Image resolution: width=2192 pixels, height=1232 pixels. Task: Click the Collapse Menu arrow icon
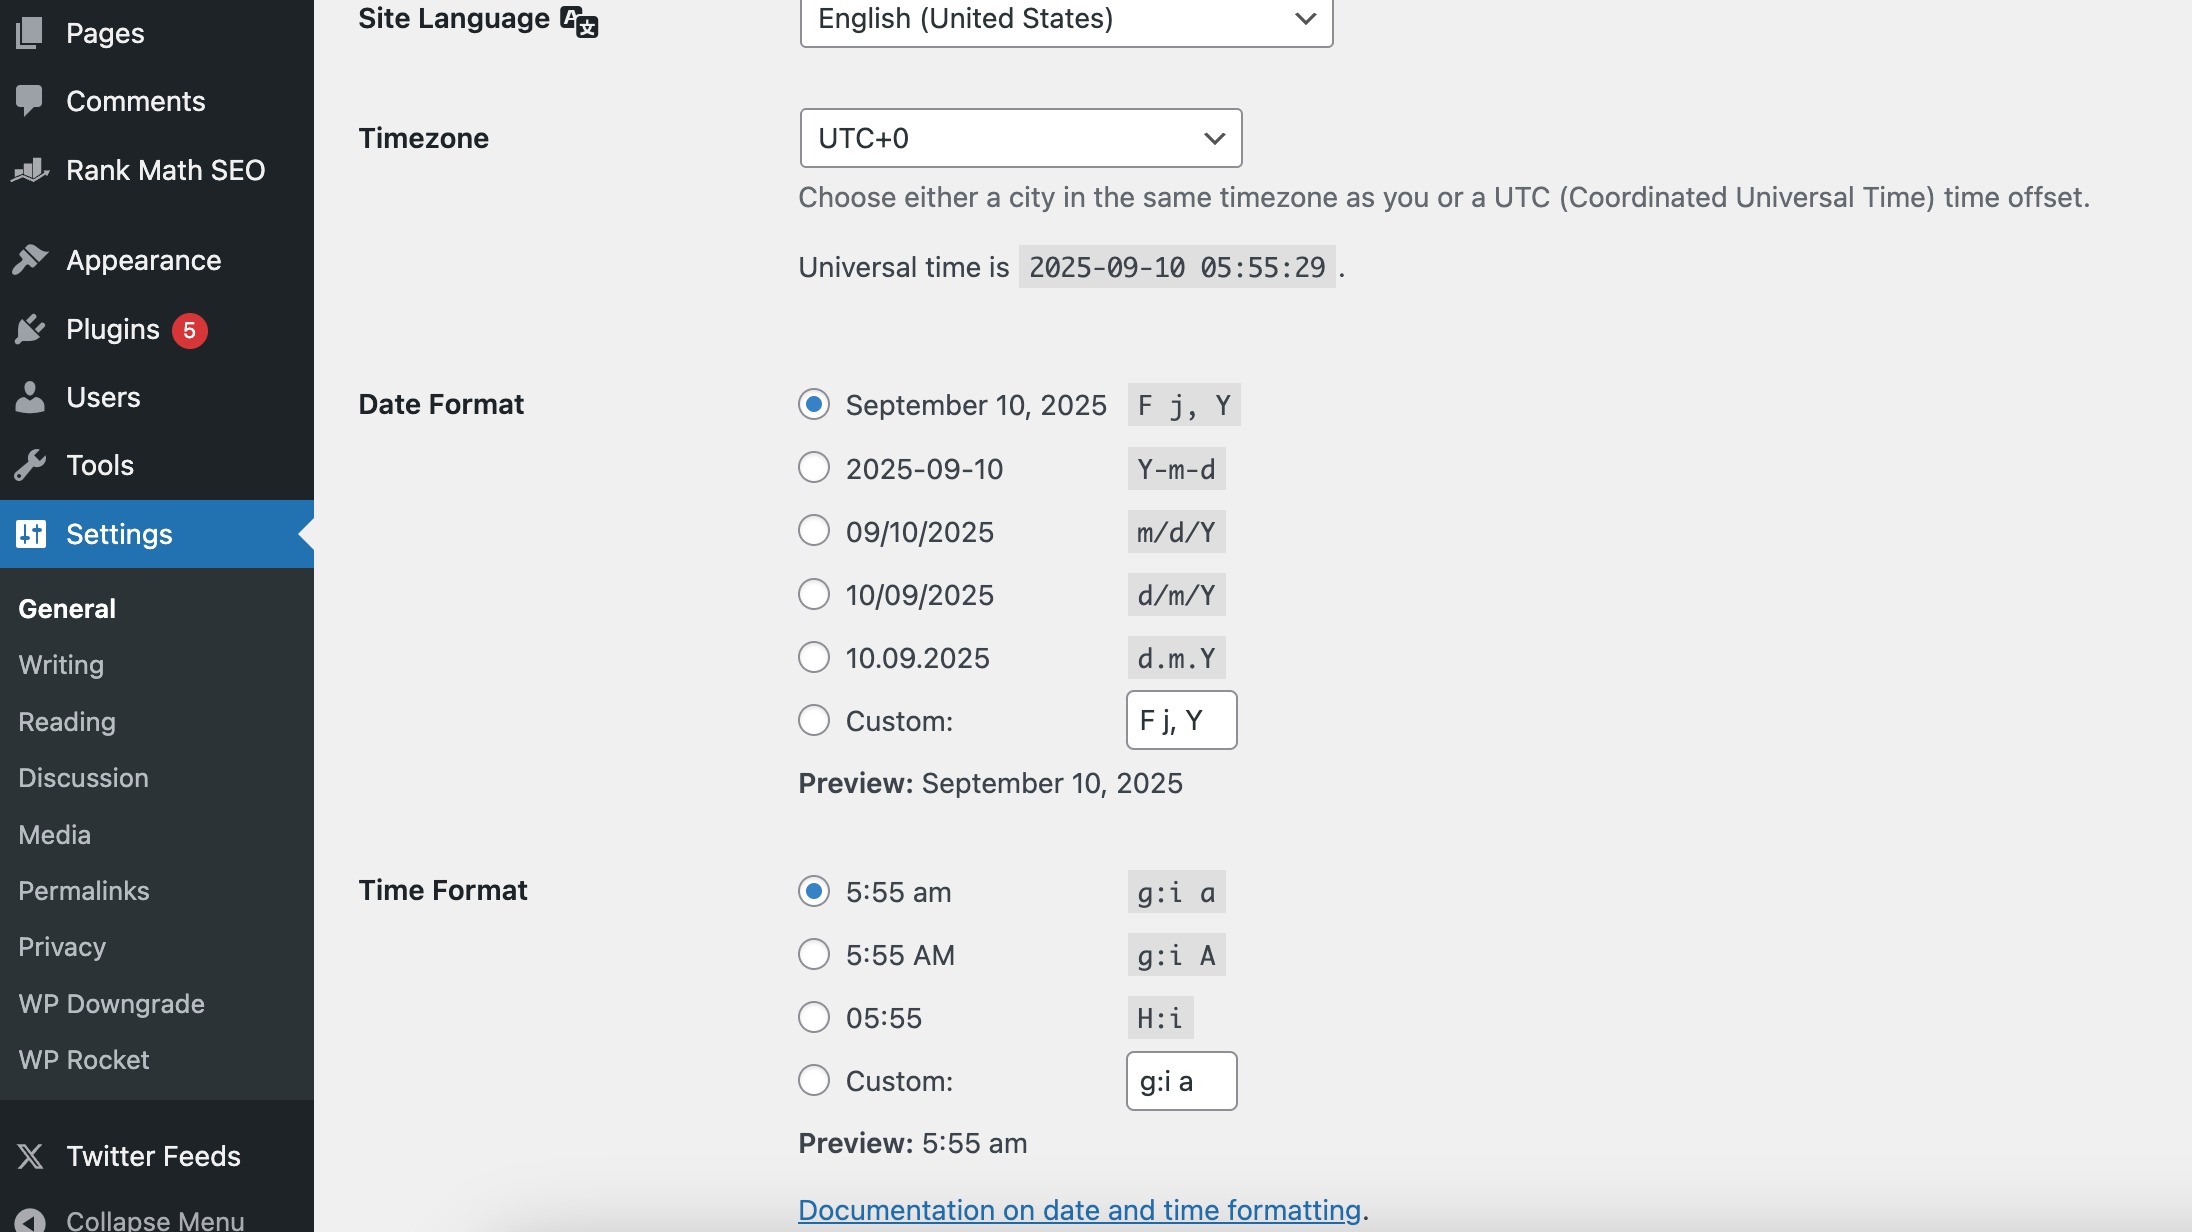click(x=30, y=1221)
